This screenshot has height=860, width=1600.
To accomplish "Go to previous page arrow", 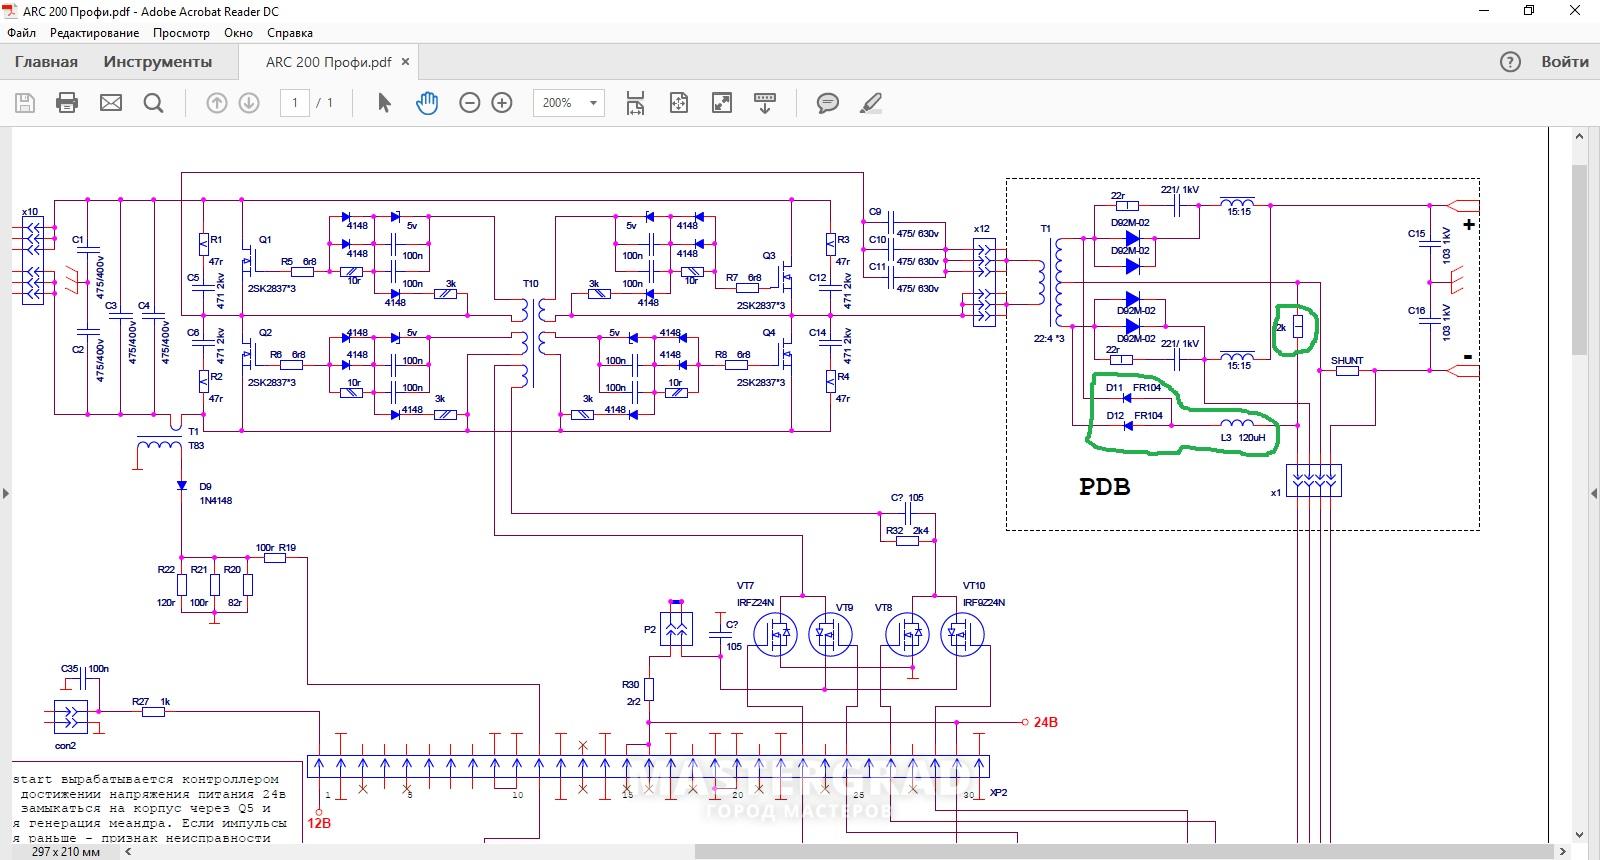I will pos(217,103).
